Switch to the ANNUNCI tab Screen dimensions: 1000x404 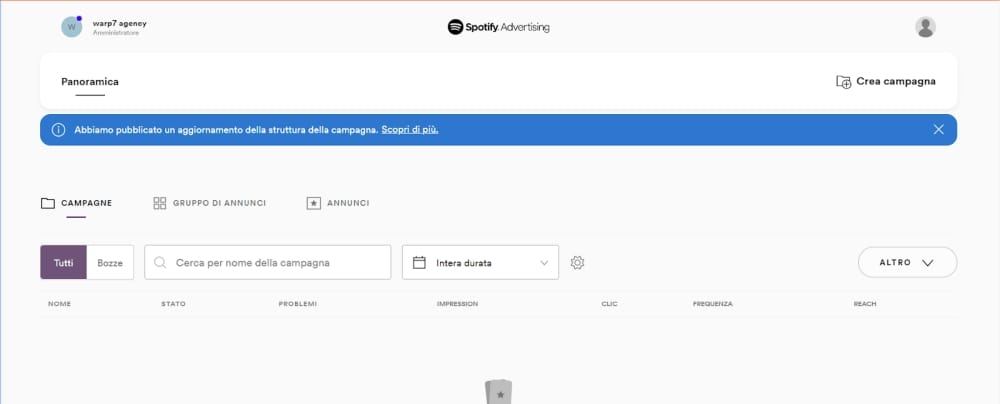(x=338, y=203)
